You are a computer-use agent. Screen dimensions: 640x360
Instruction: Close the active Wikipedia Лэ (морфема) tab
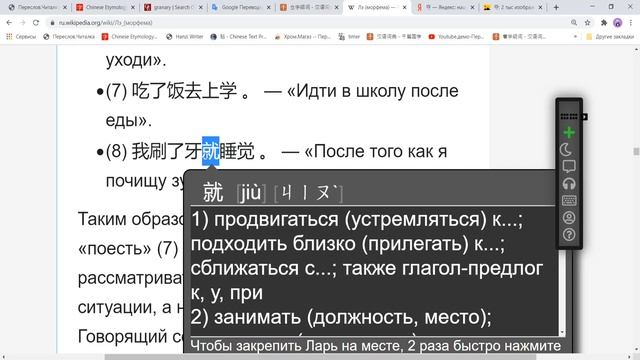(x=404, y=7)
